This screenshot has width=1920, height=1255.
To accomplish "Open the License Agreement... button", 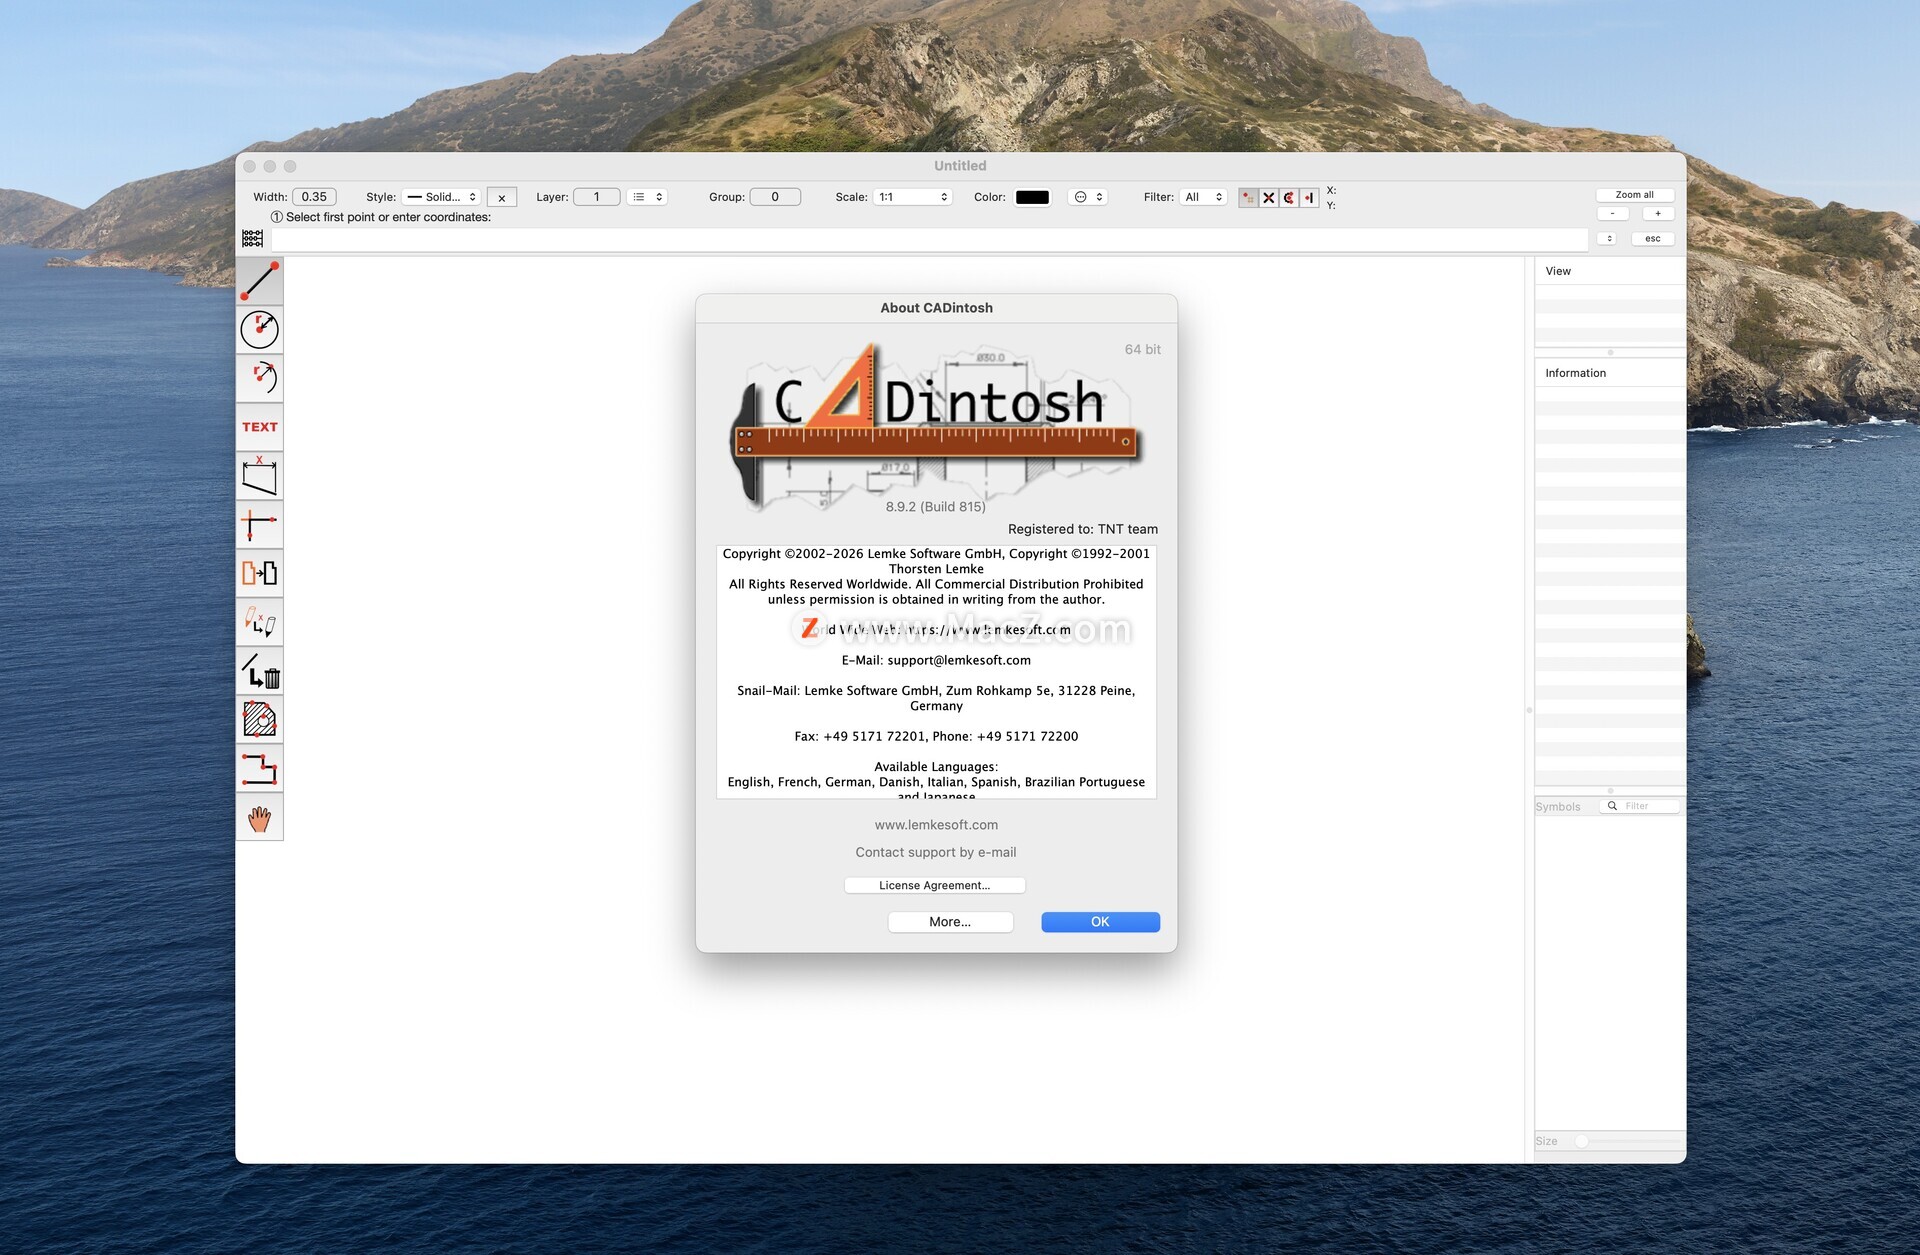I will (935, 886).
